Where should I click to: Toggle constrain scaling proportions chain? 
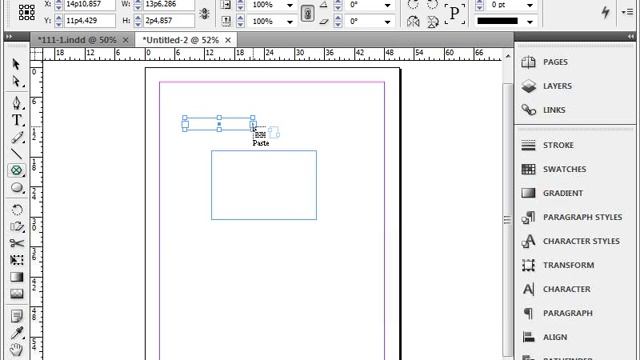pos(308,14)
